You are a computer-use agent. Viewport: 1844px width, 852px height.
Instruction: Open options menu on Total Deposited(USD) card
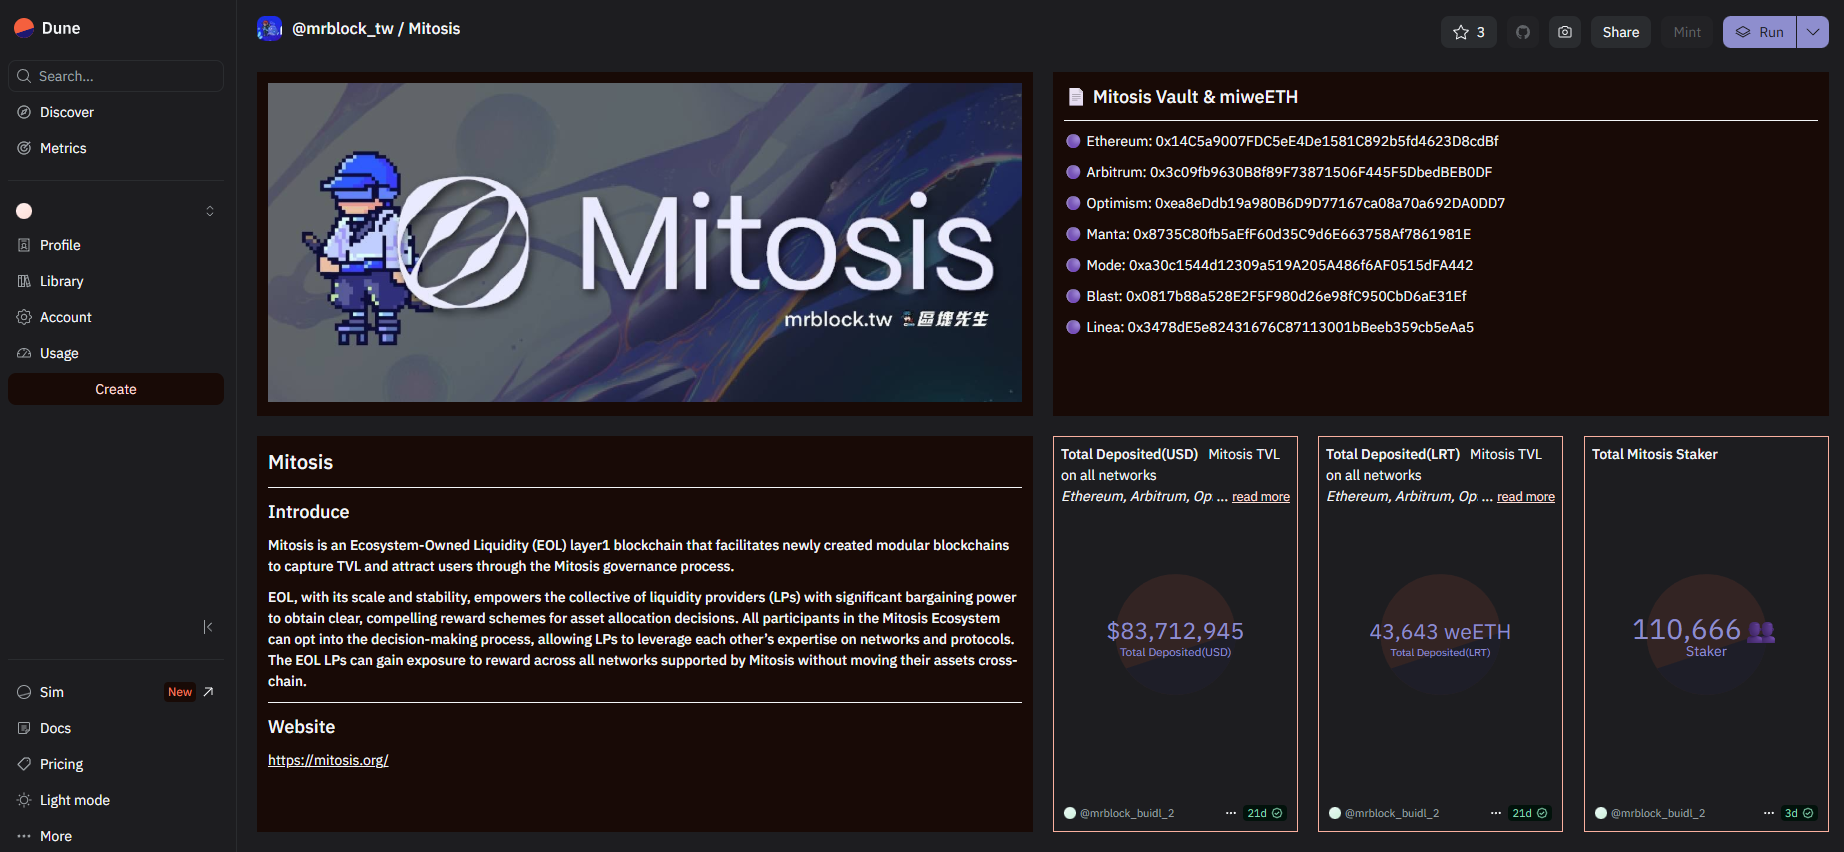point(1231,813)
